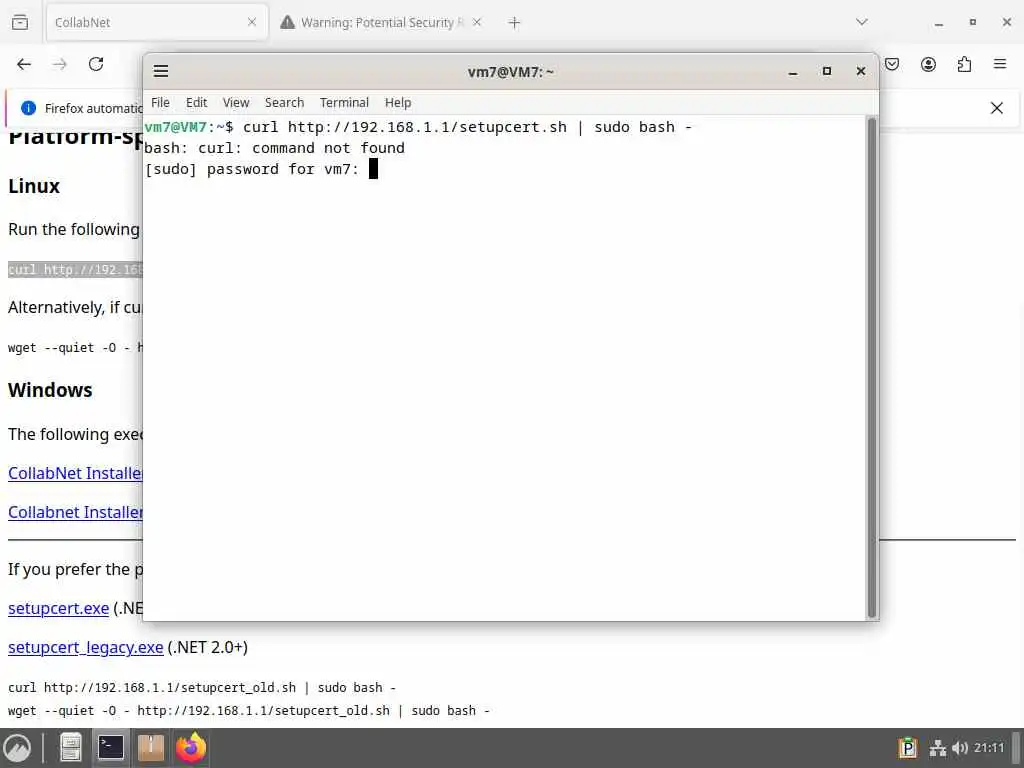Viewport: 1024px width, 768px height.
Task: Open the terminal View menu
Action: [236, 103]
